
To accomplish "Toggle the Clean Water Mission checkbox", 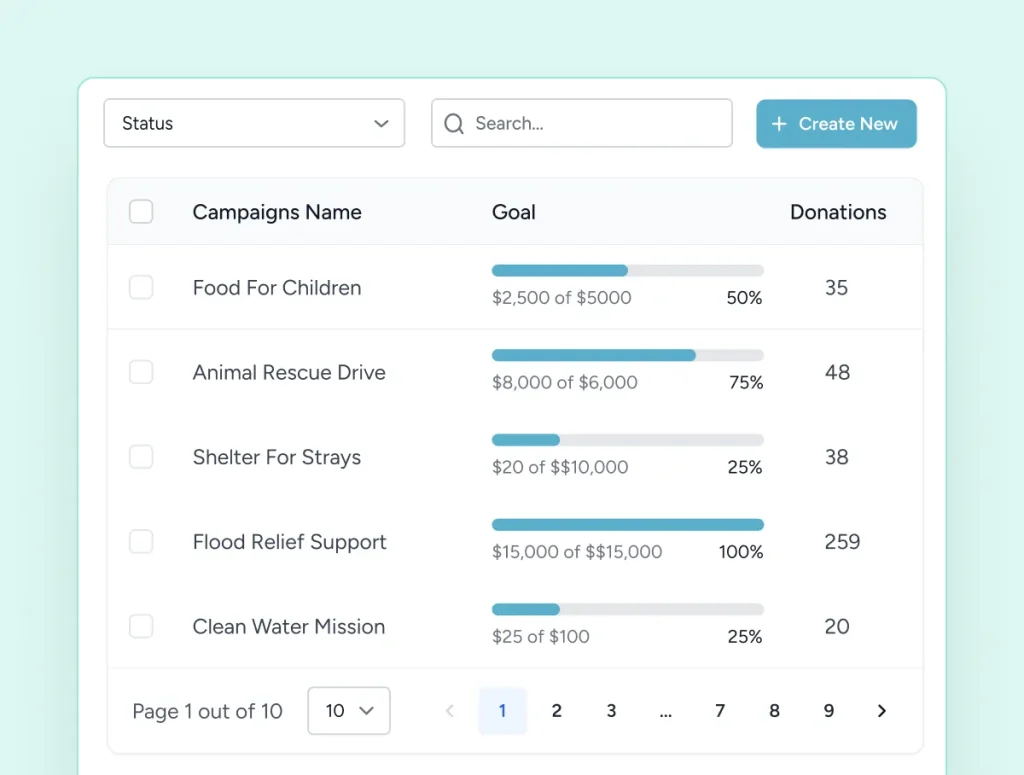I will pos(141,626).
